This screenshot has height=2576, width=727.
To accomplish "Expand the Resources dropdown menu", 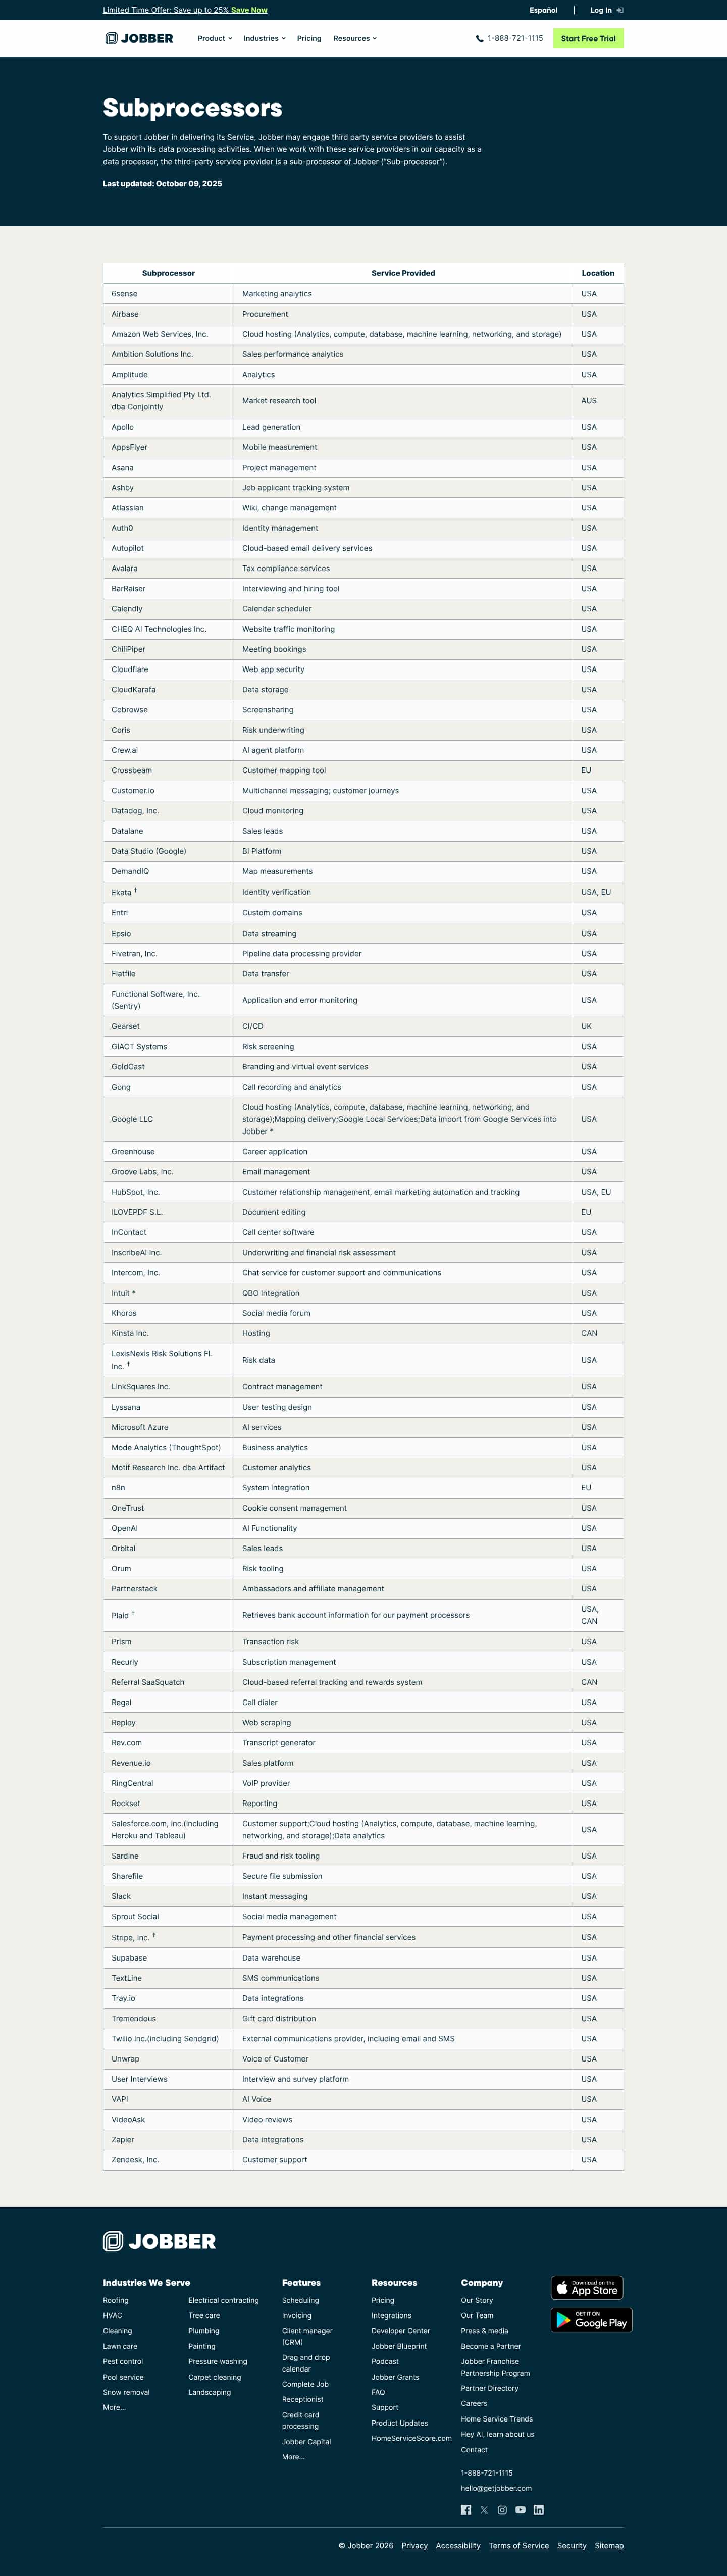I will (x=355, y=39).
